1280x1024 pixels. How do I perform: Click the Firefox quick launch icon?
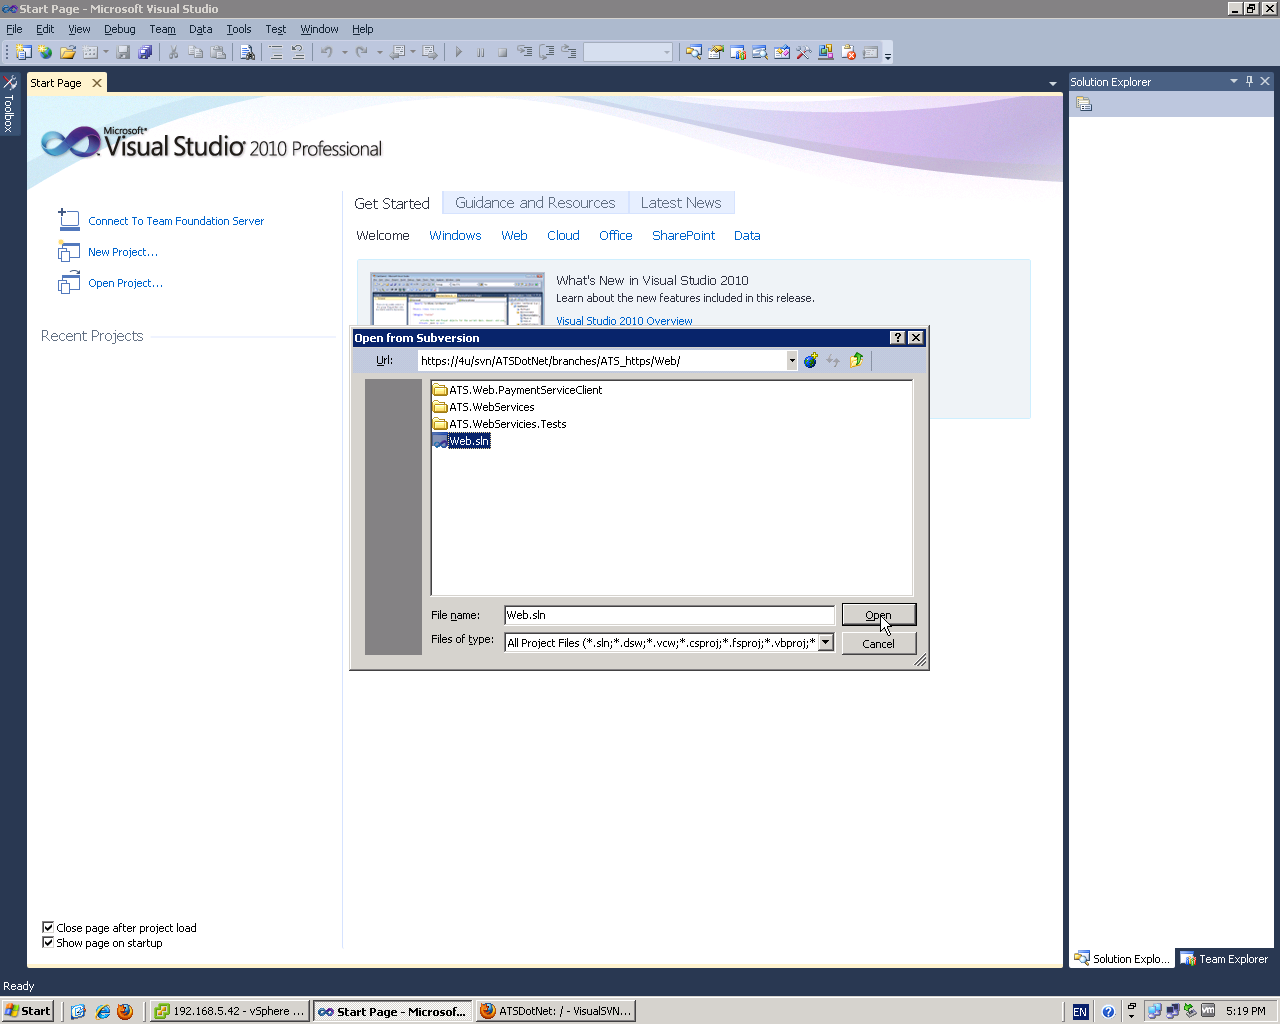coord(125,1011)
